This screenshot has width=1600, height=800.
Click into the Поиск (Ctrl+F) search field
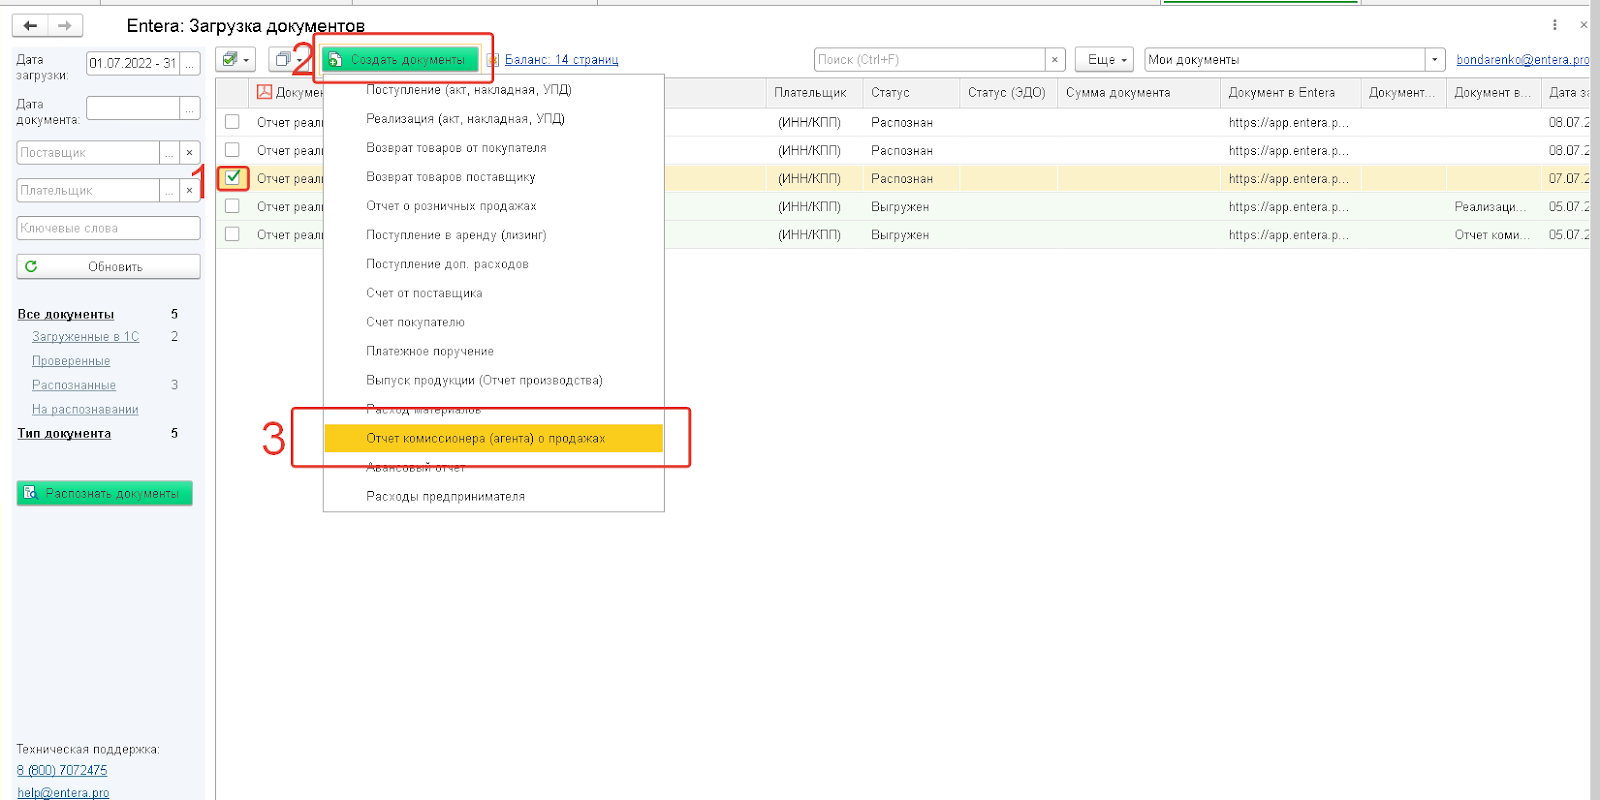tap(929, 60)
